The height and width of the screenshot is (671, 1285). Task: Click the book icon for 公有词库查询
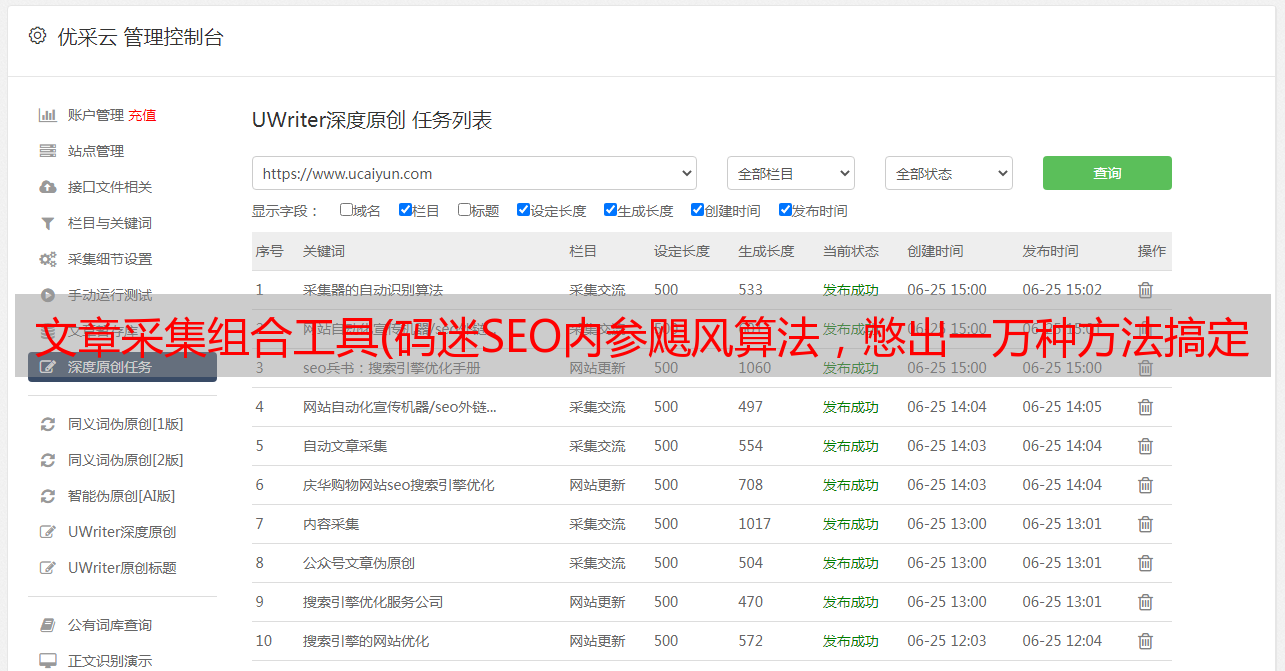(47, 625)
